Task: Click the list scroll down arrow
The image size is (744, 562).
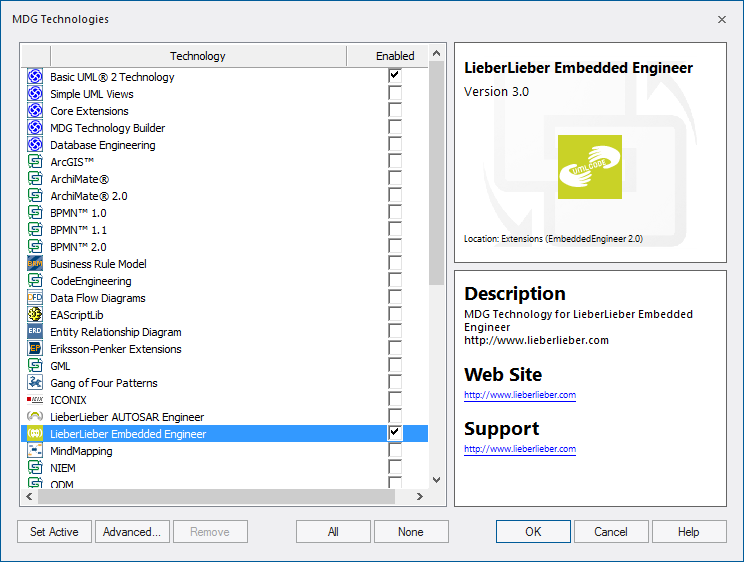Action: pyautogui.click(x=437, y=480)
